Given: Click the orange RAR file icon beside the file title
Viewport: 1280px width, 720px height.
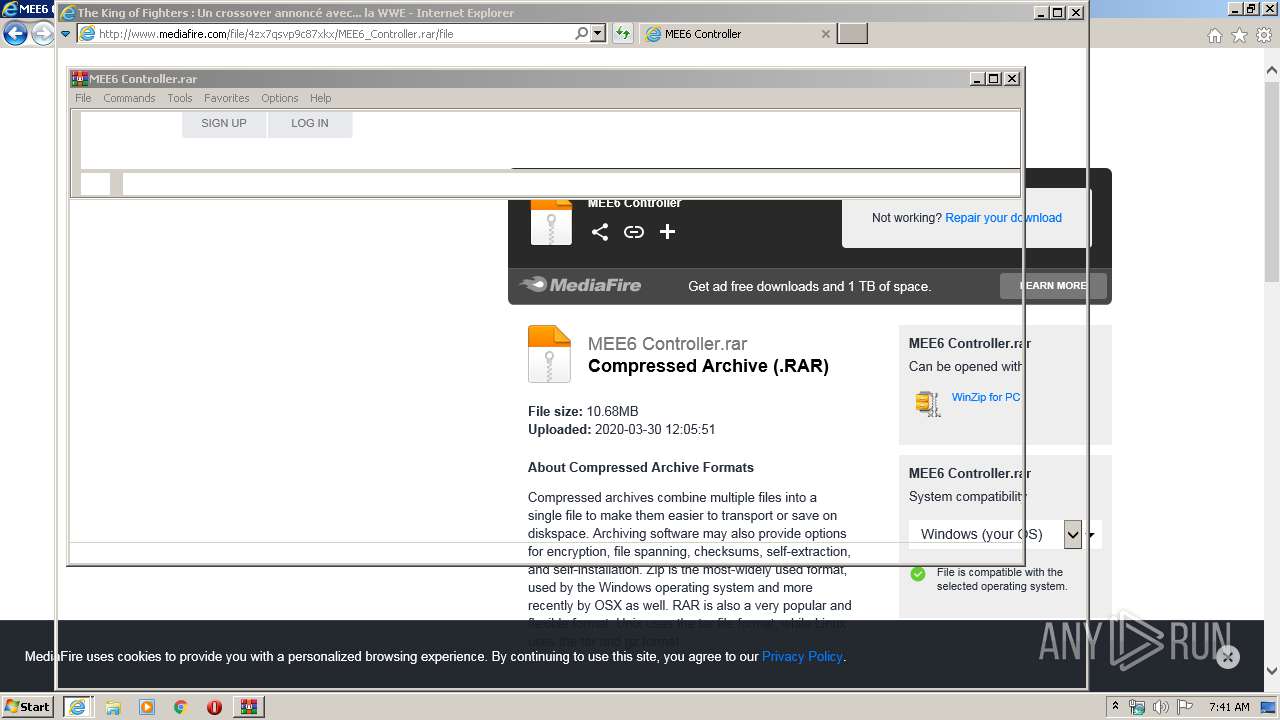Looking at the screenshot, I should point(549,354).
